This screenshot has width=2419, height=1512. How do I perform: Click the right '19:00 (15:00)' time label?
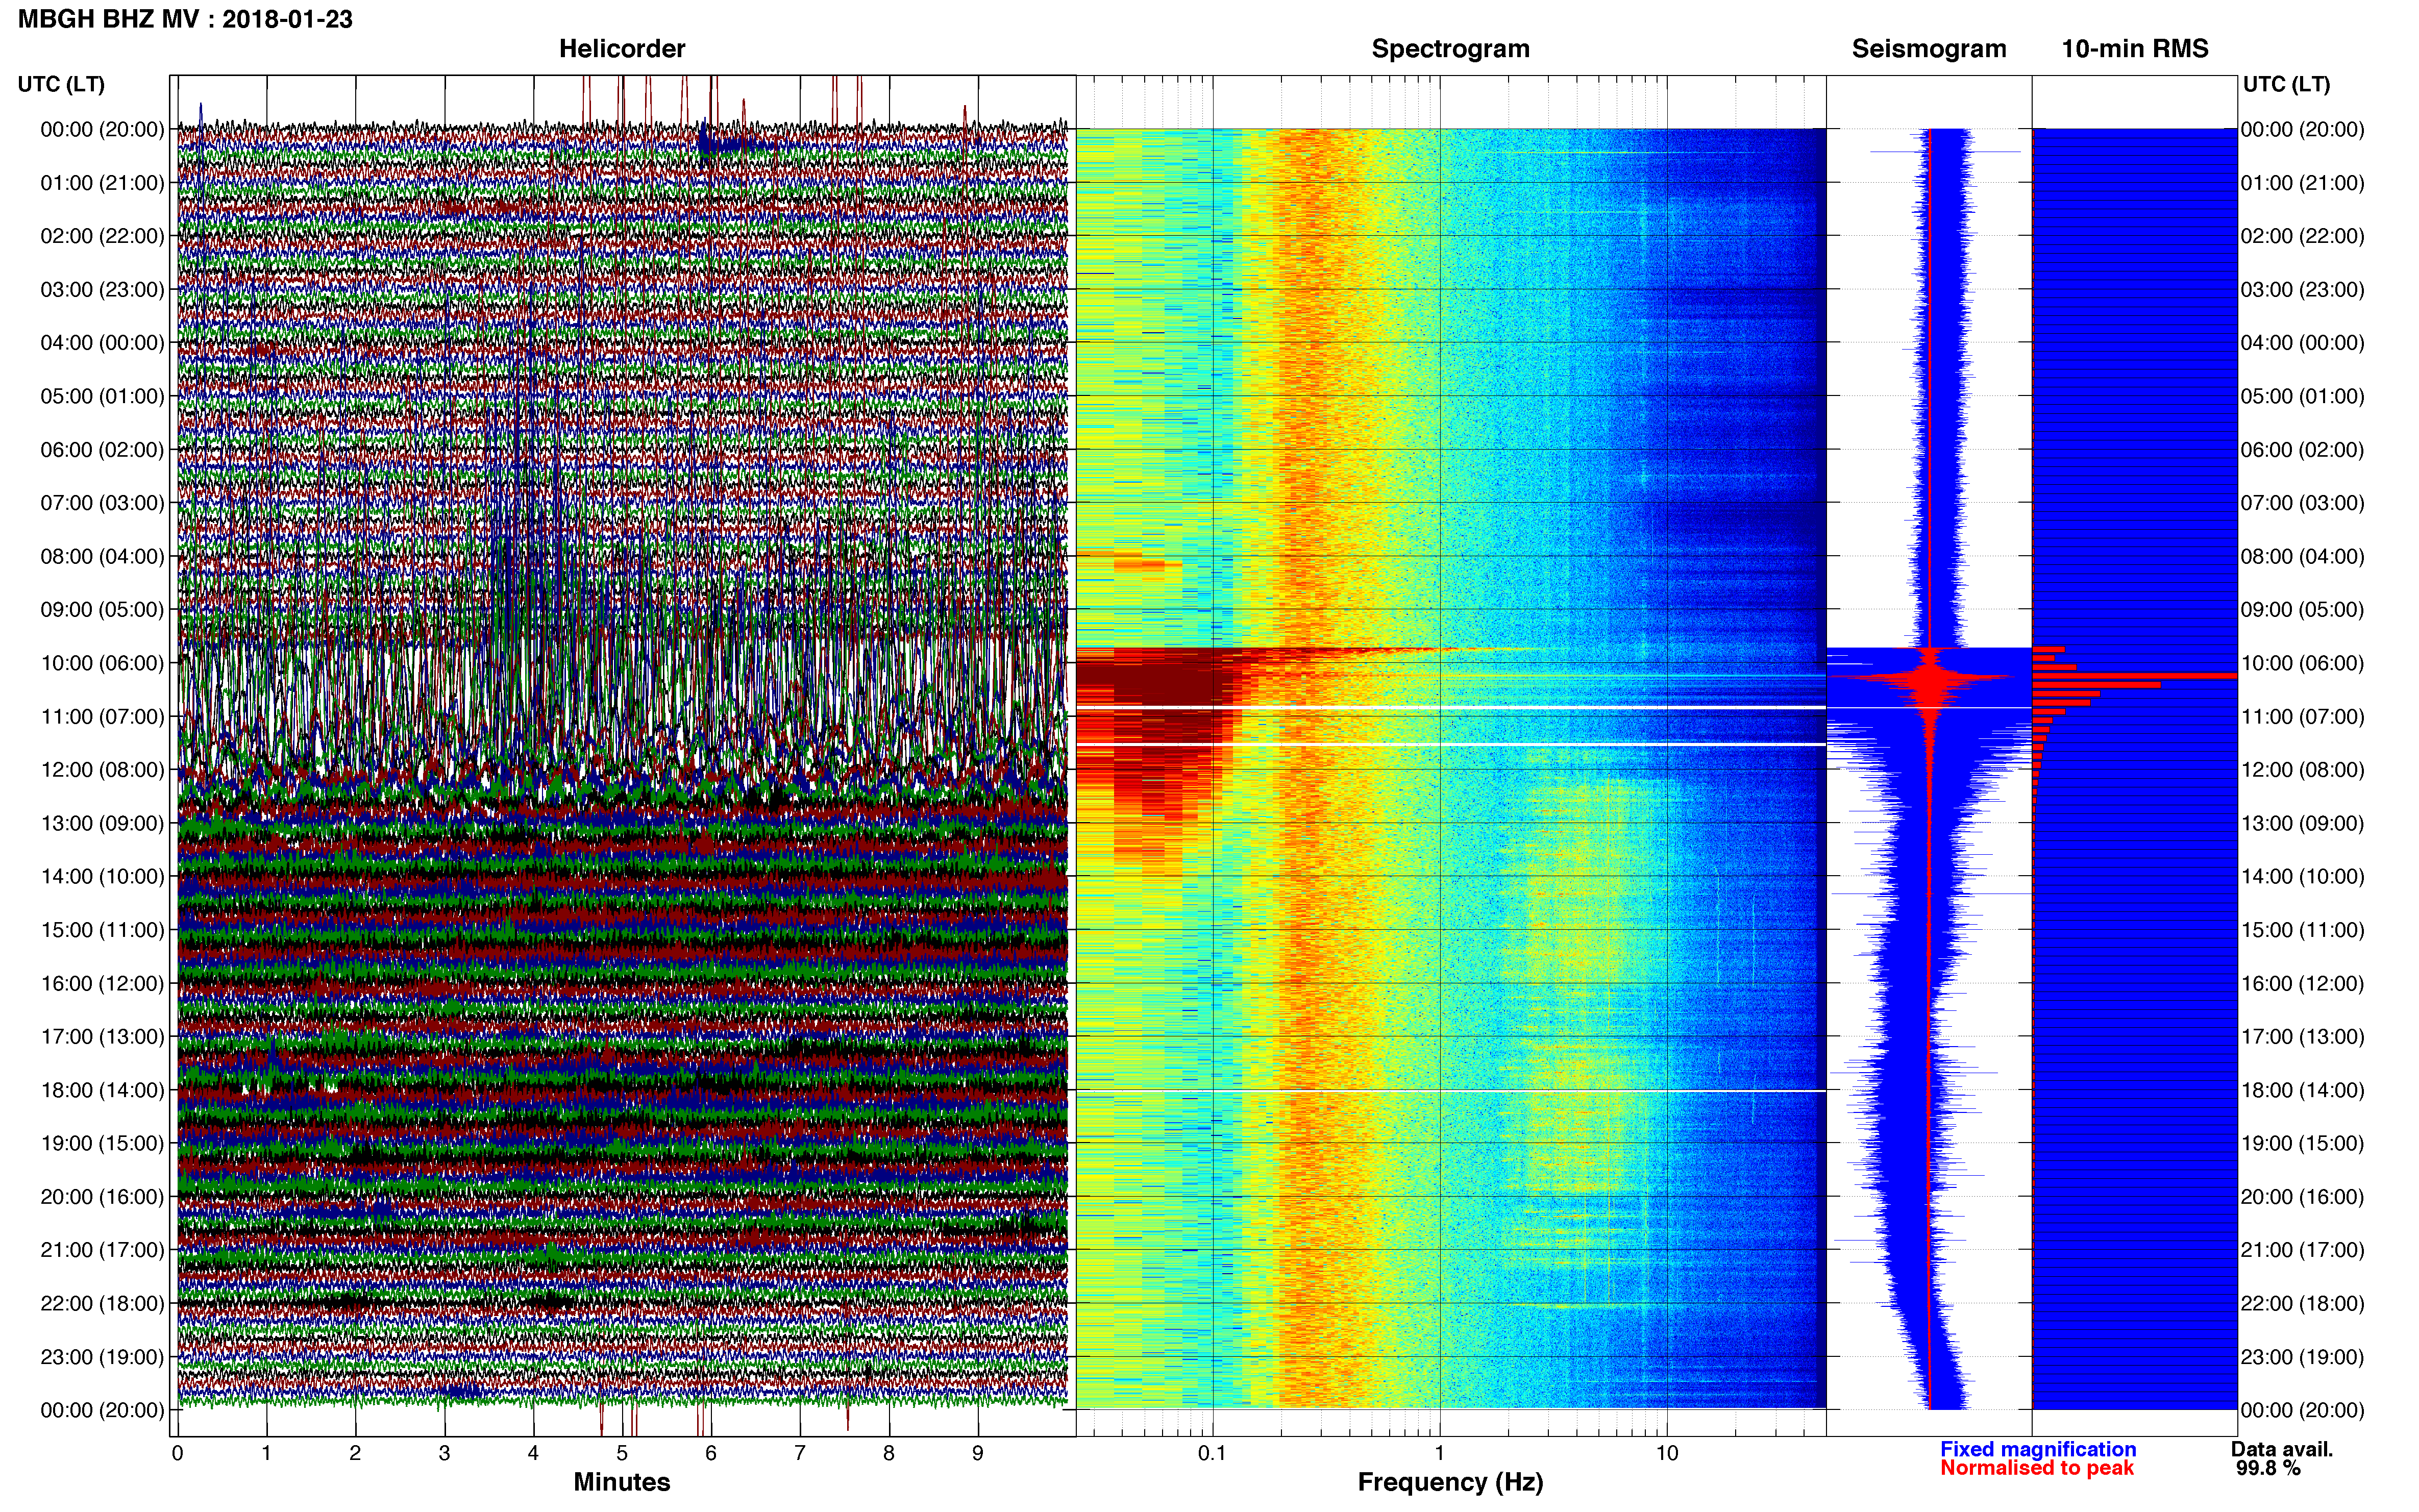pyautogui.click(x=2302, y=1143)
